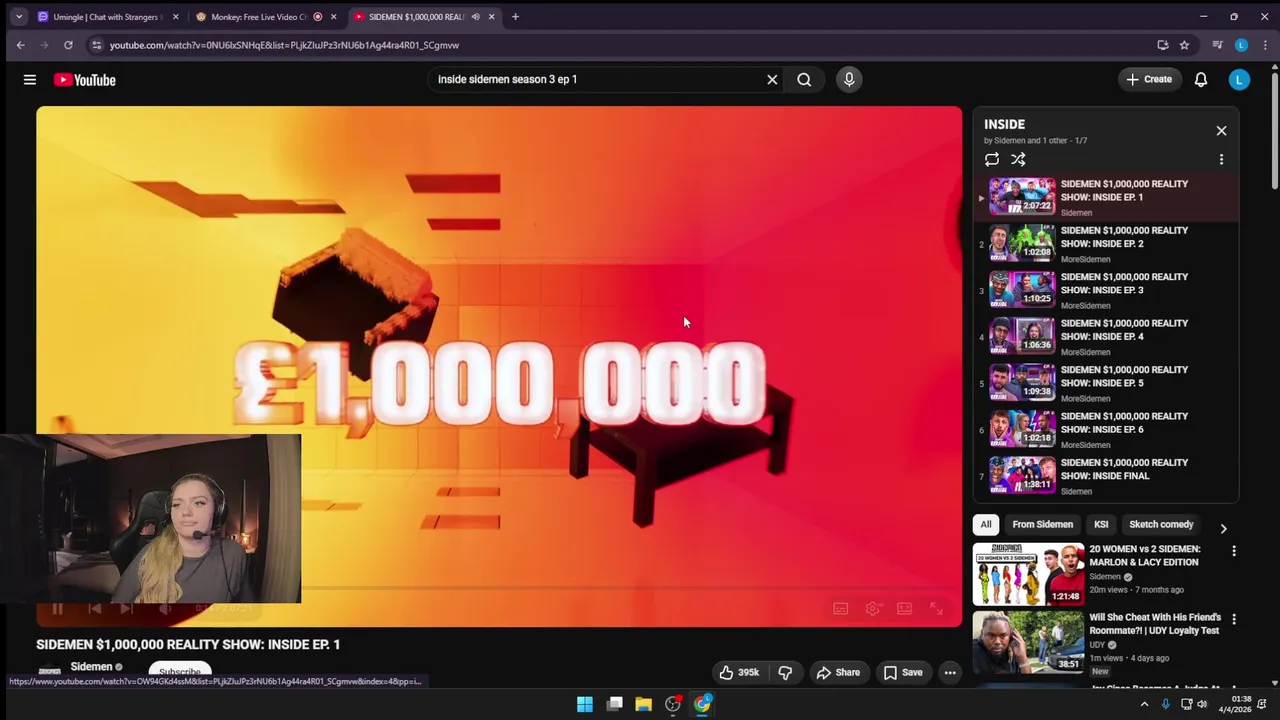Open File Explorer from taskbar
1280x720 pixels.
point(644,704)
